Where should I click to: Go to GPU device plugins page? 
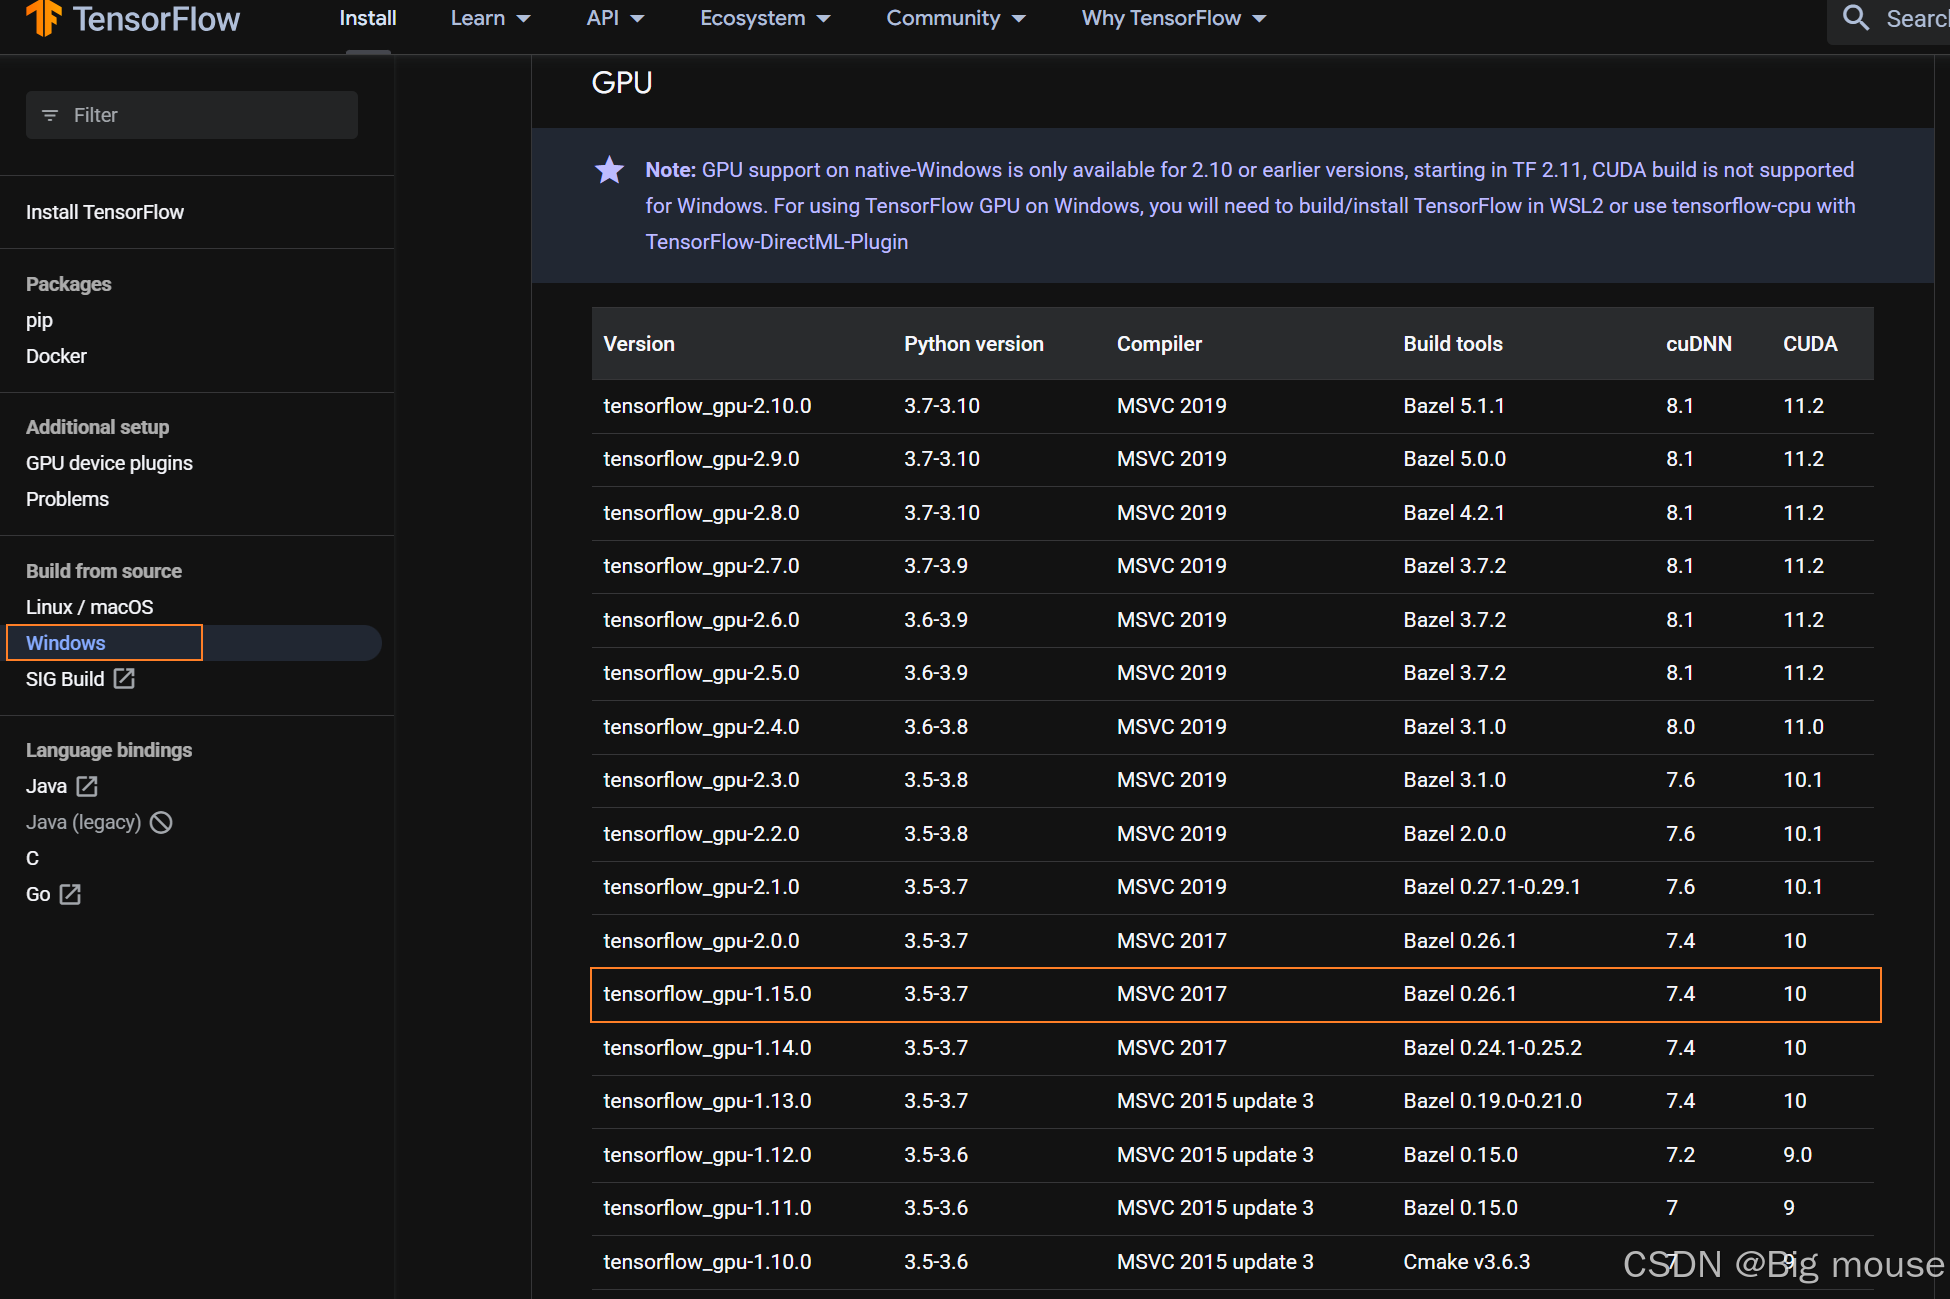point(109,463)
